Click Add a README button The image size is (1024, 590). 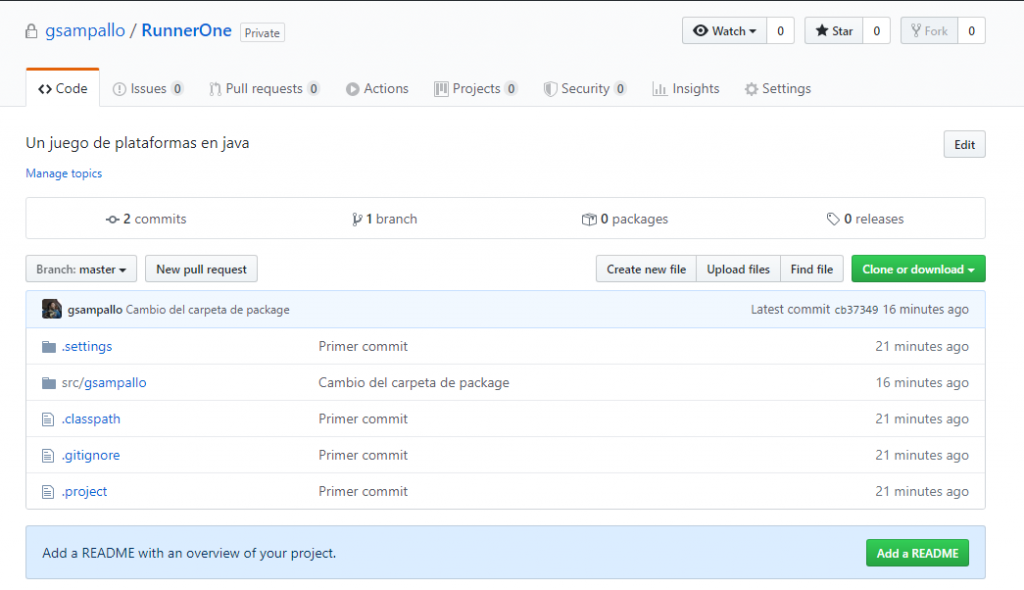pyautogui.click(x=918, y=553)
